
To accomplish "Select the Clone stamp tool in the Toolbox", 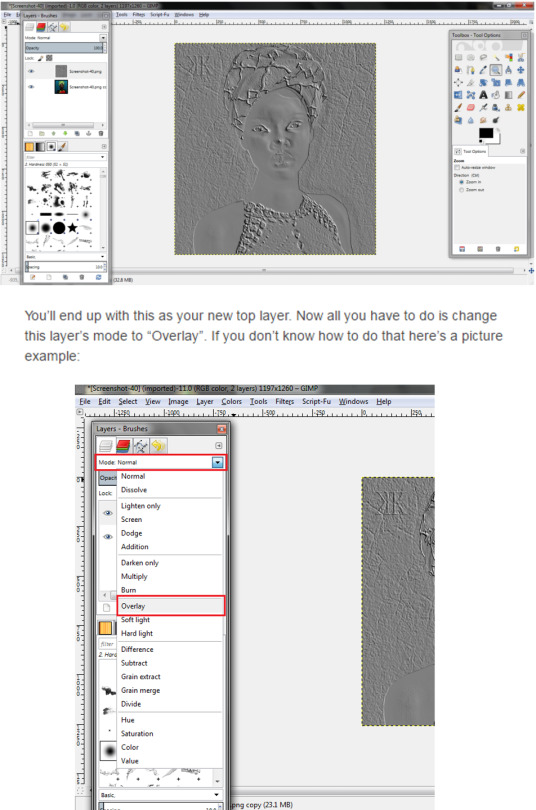I will coord(509,107).
